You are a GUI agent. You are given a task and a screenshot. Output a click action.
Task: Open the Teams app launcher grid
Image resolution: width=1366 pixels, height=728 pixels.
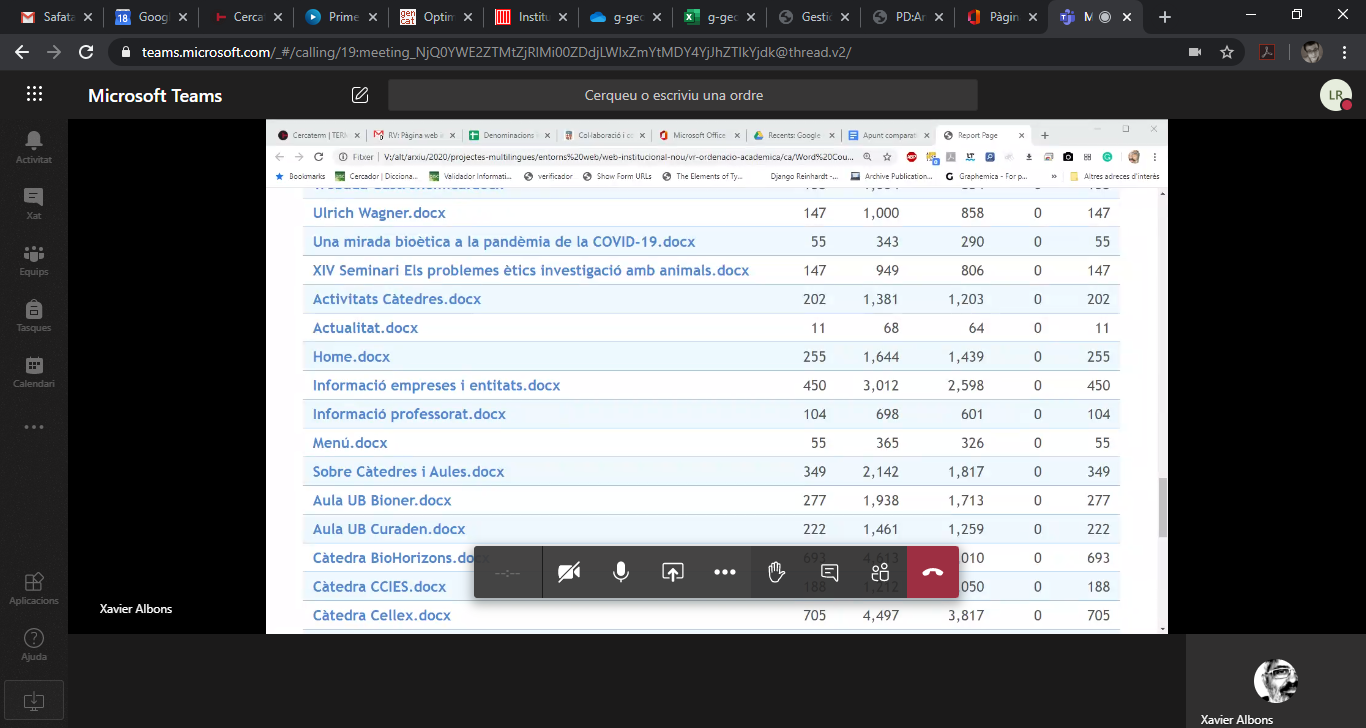(34, 94)
